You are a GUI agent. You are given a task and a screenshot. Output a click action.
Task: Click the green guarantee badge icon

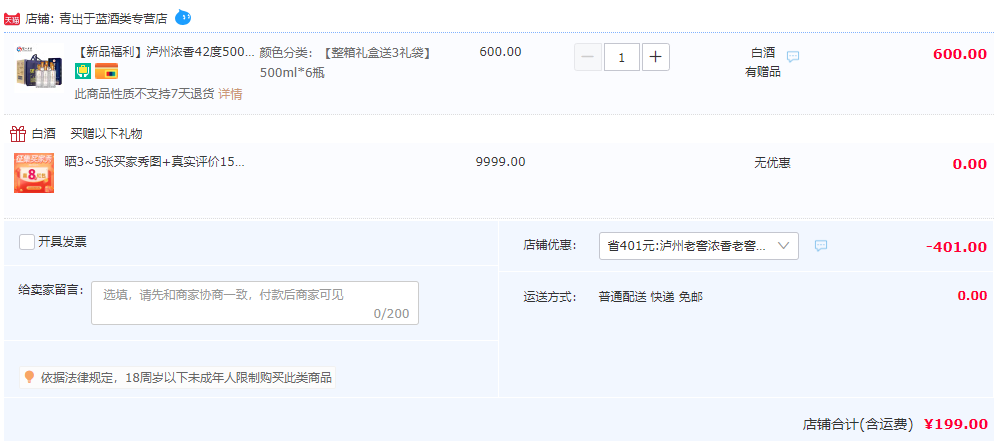83,71
